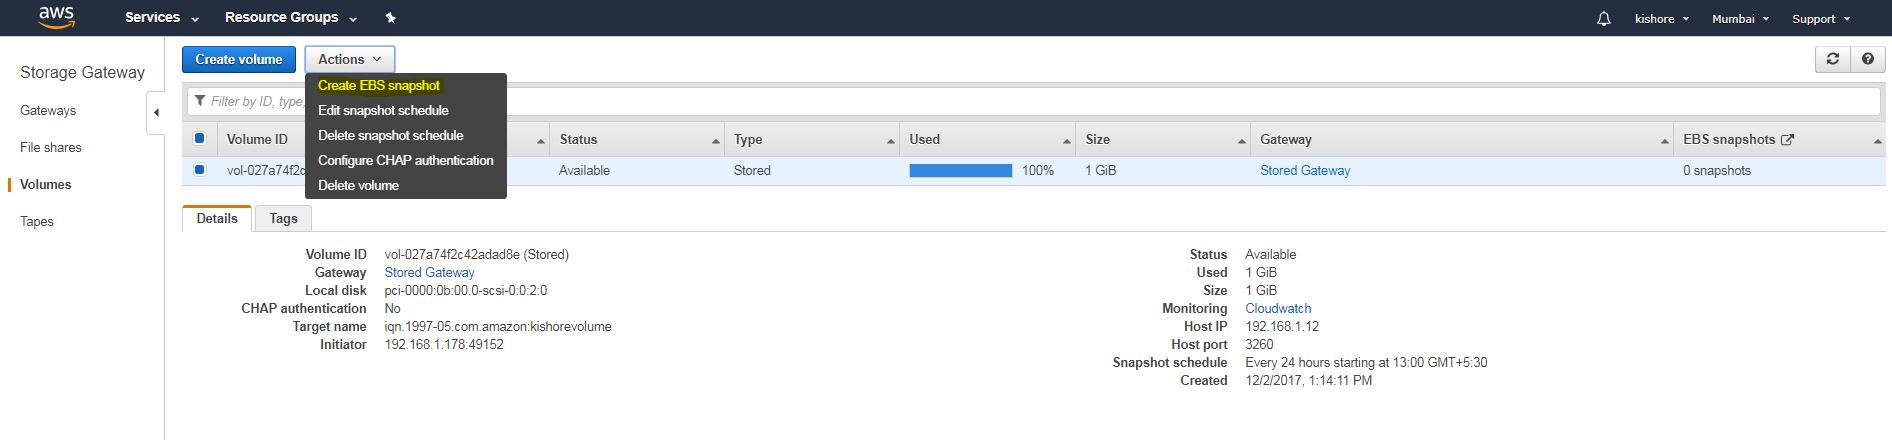Open the notifications bell icon
1892x440 pixels.
[x=1604, y=19]
